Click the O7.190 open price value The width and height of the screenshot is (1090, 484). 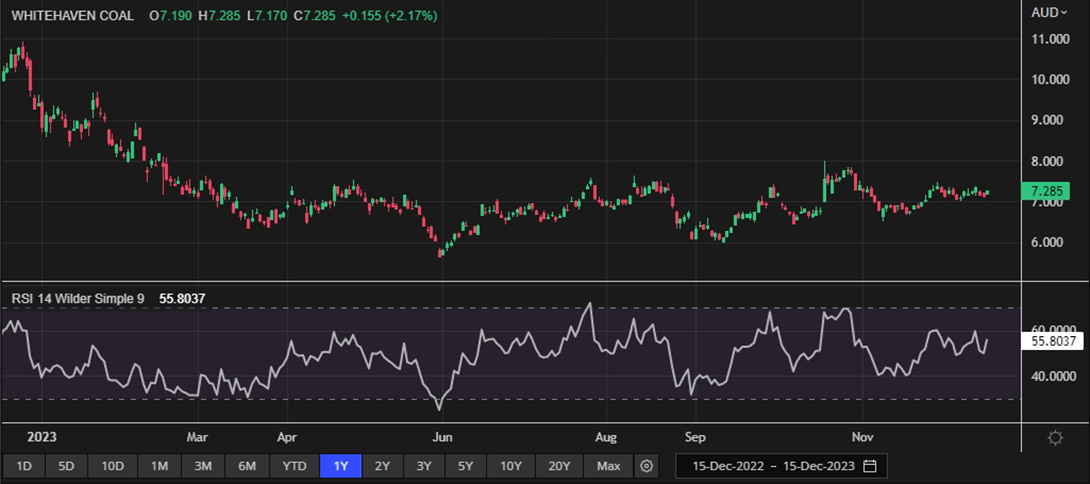tap(172, 15)
